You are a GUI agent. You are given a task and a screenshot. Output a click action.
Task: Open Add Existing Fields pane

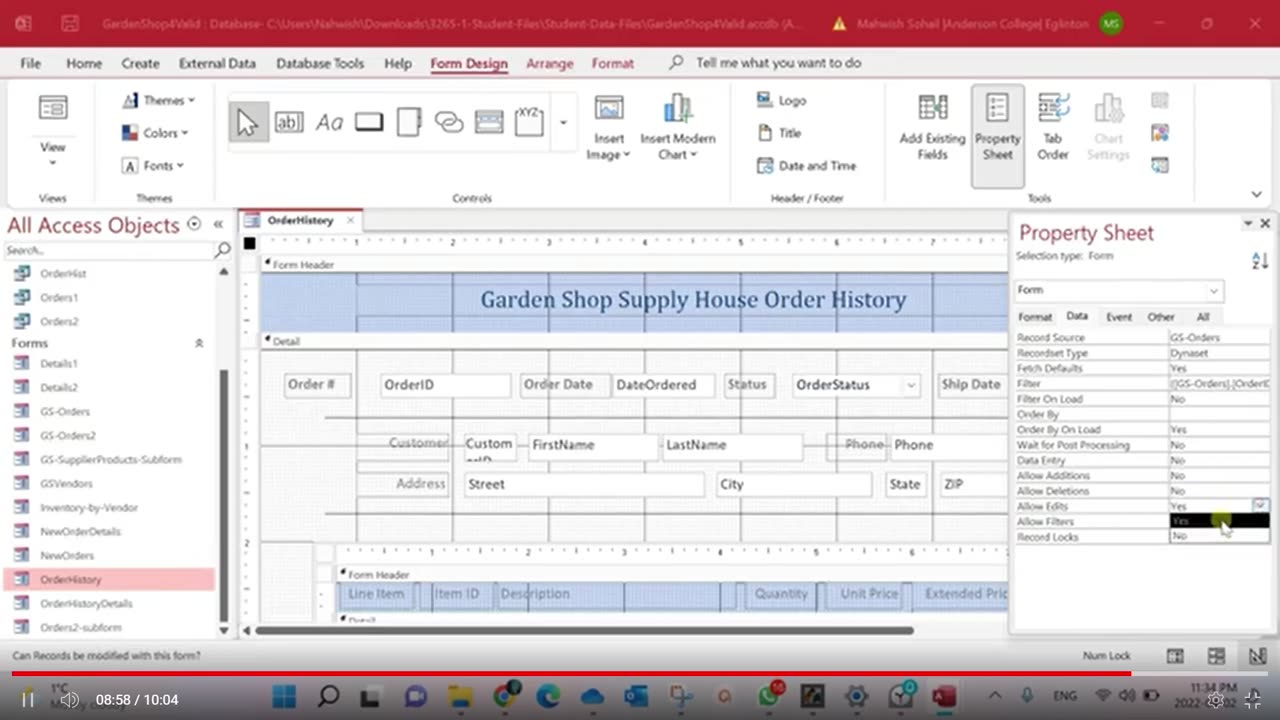tap(933, 127)
